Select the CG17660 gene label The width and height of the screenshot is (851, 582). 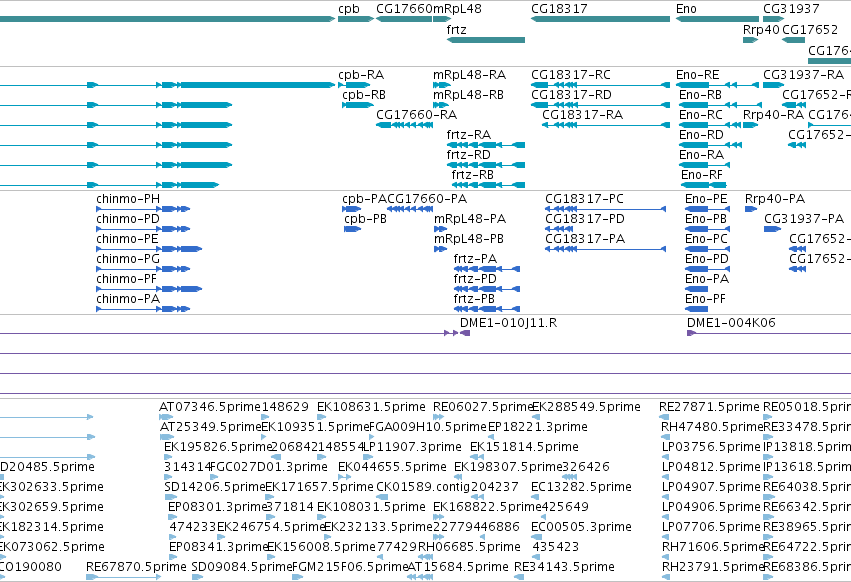(x=404, y=9)
